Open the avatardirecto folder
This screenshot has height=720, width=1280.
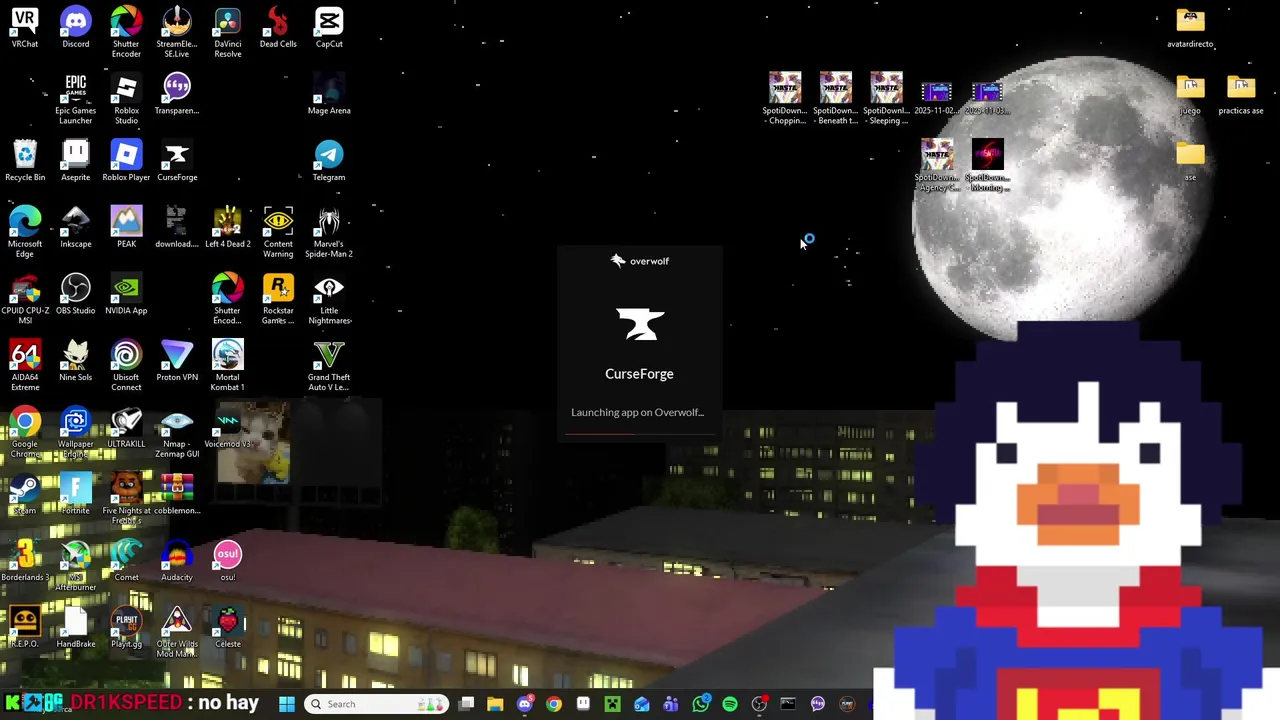coord(1190,28)
